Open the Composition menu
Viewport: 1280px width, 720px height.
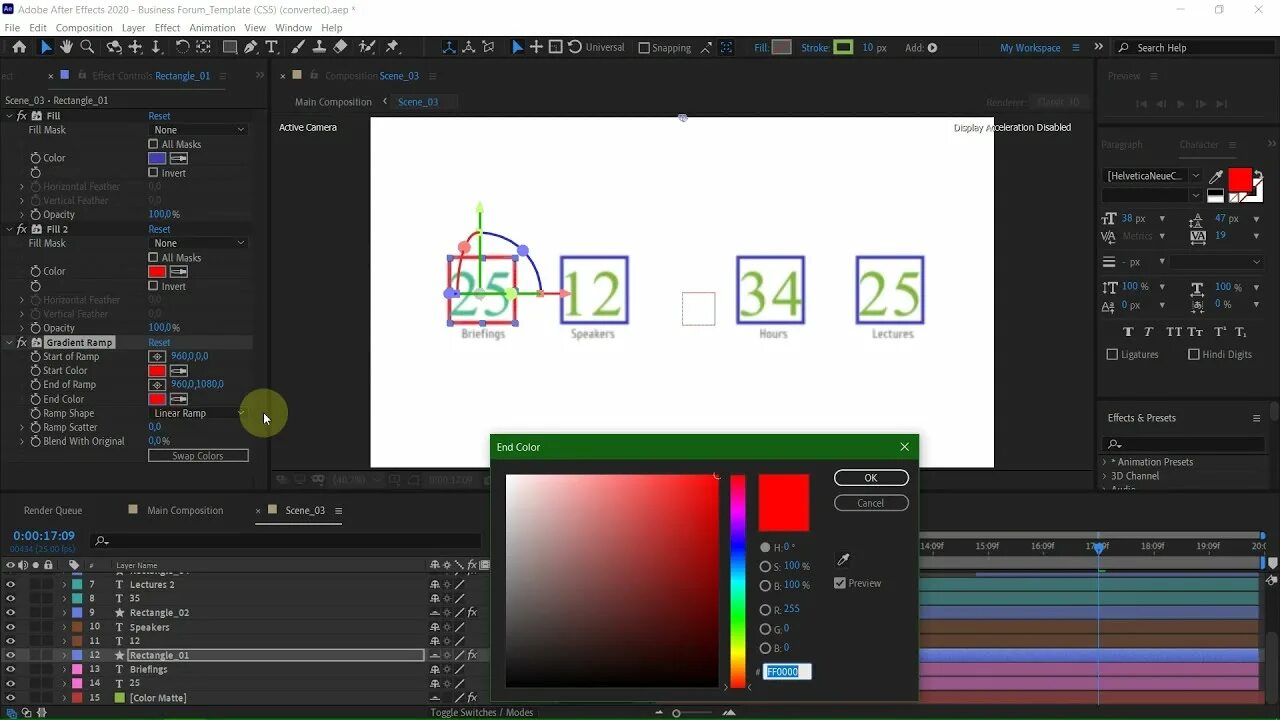click(84, 28)
